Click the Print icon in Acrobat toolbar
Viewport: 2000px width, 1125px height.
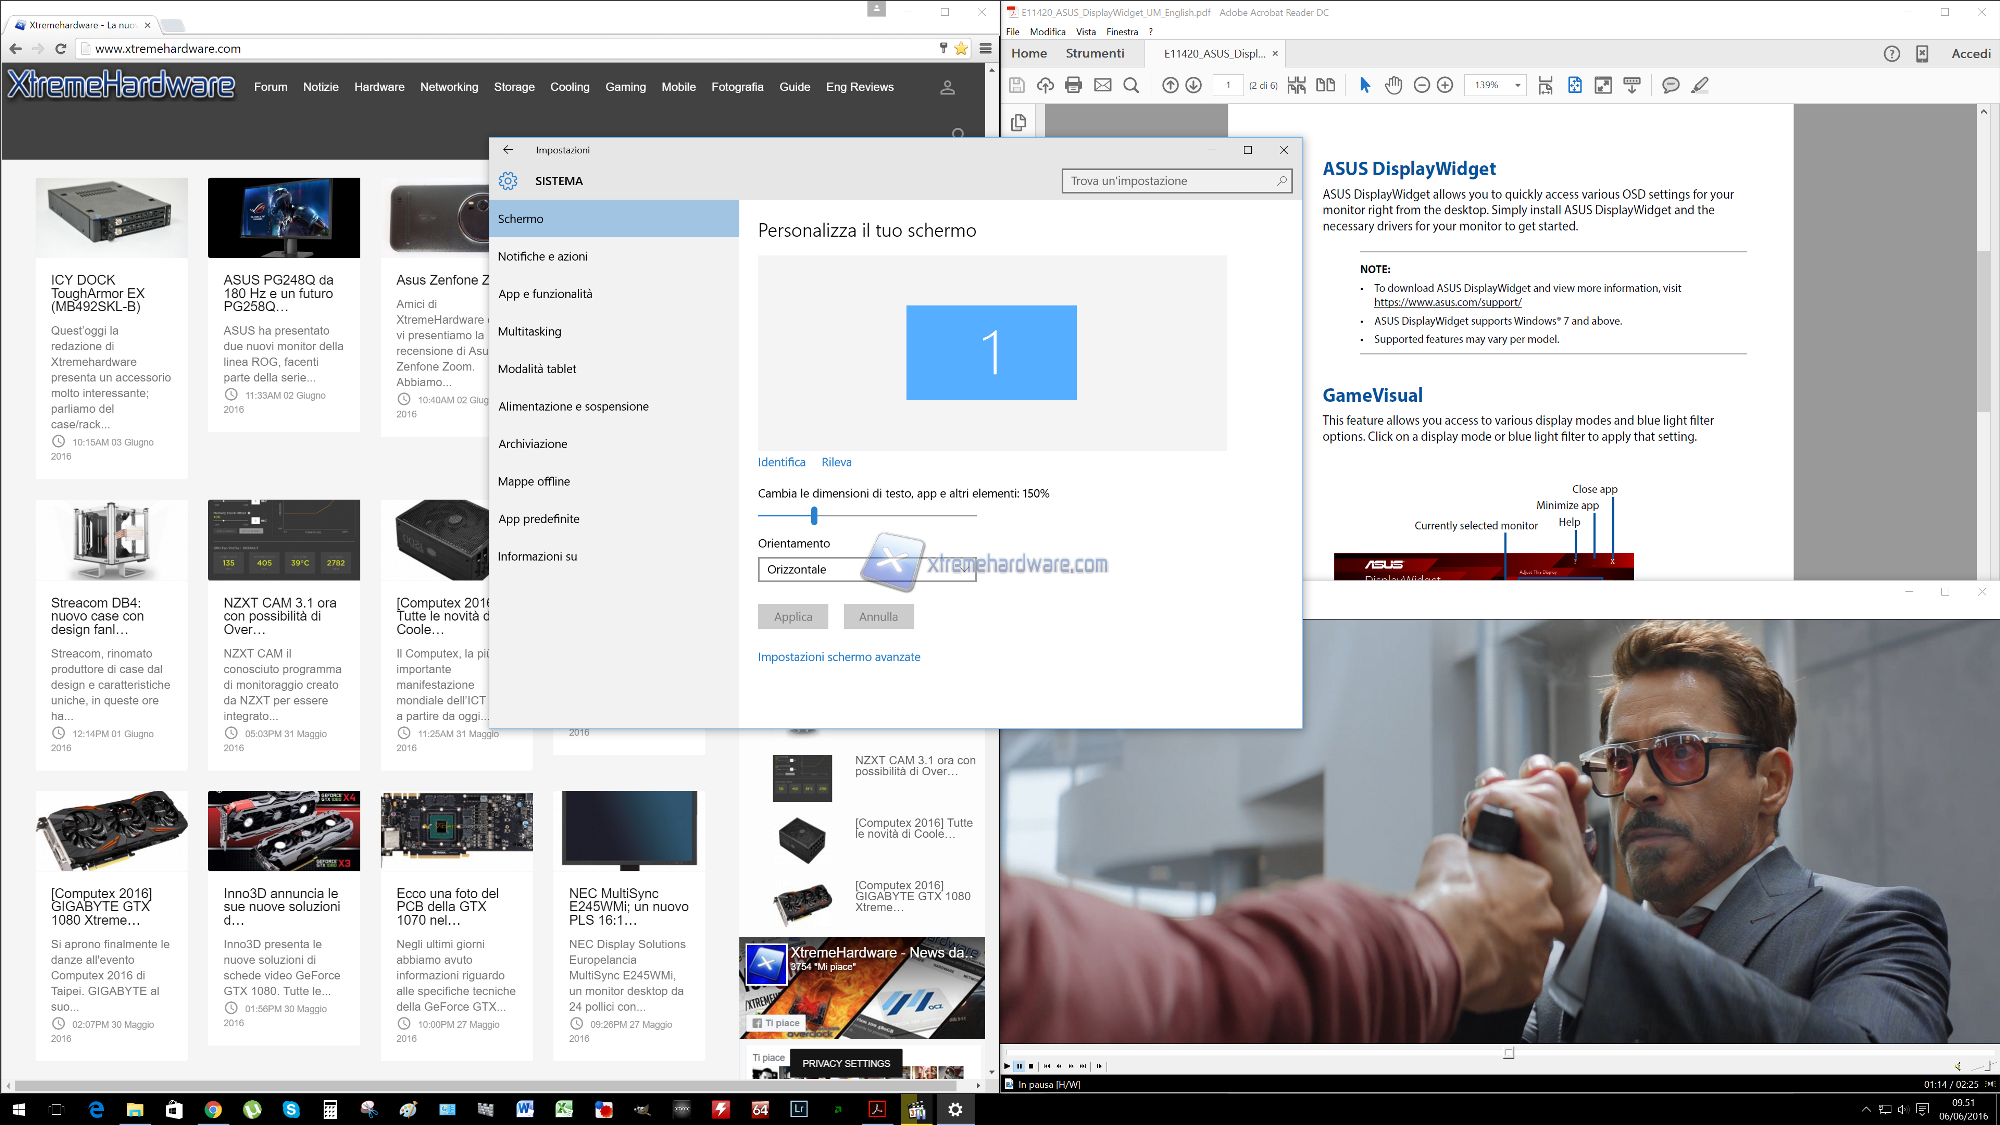tap(1073, 85)
